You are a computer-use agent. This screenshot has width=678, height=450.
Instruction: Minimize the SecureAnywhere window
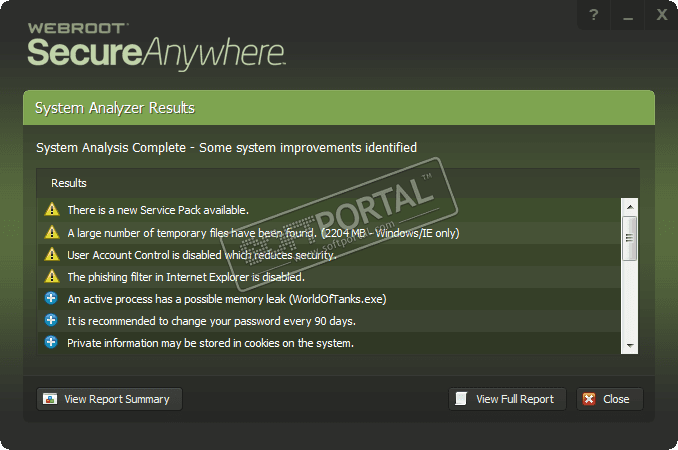point(628,15)
